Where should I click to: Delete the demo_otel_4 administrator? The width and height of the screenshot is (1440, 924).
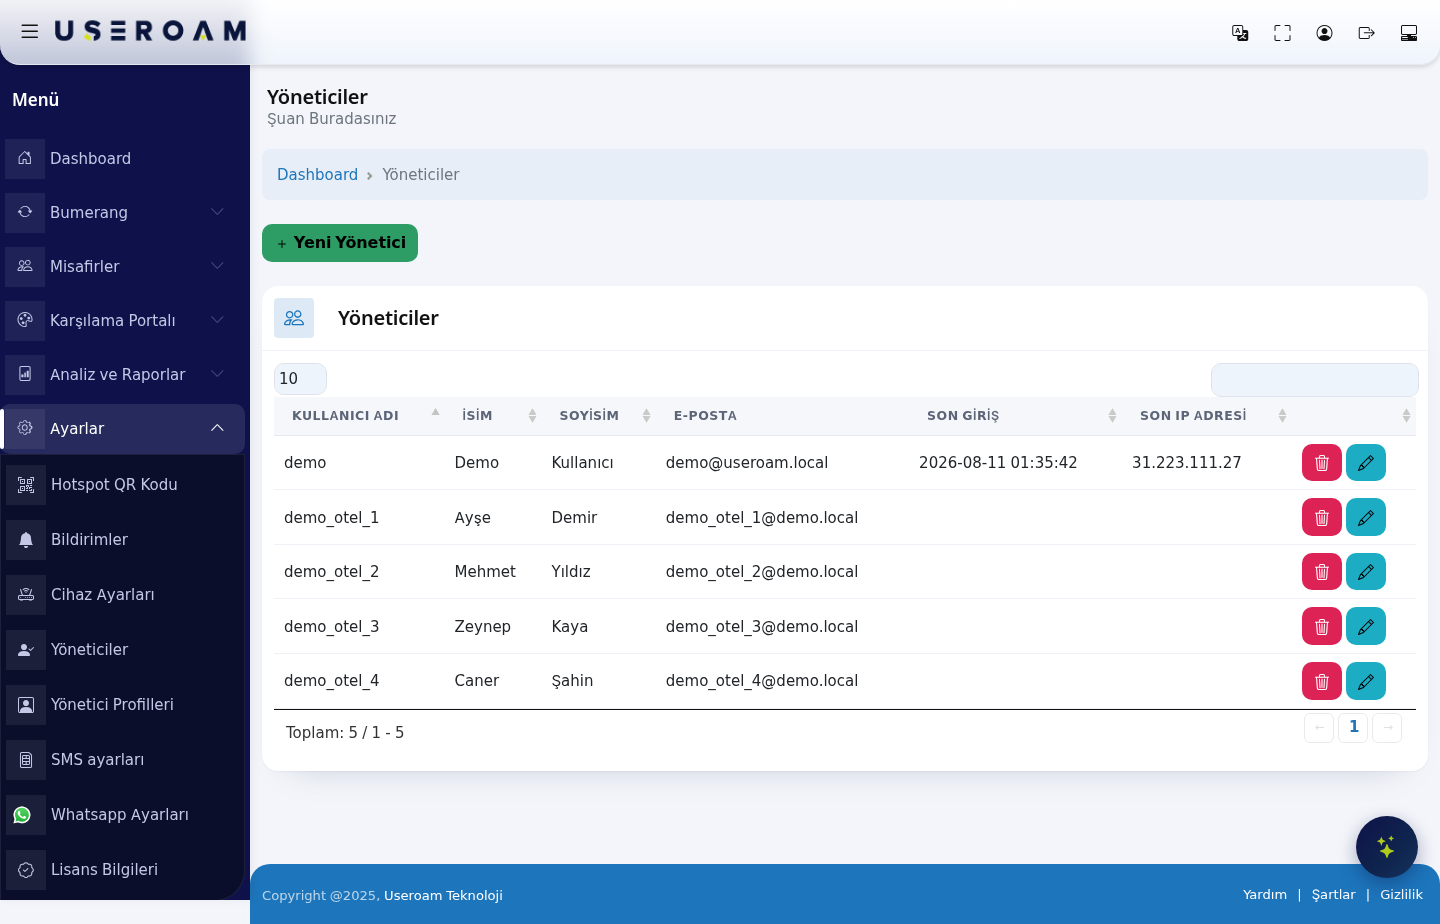pos(1322,681)
